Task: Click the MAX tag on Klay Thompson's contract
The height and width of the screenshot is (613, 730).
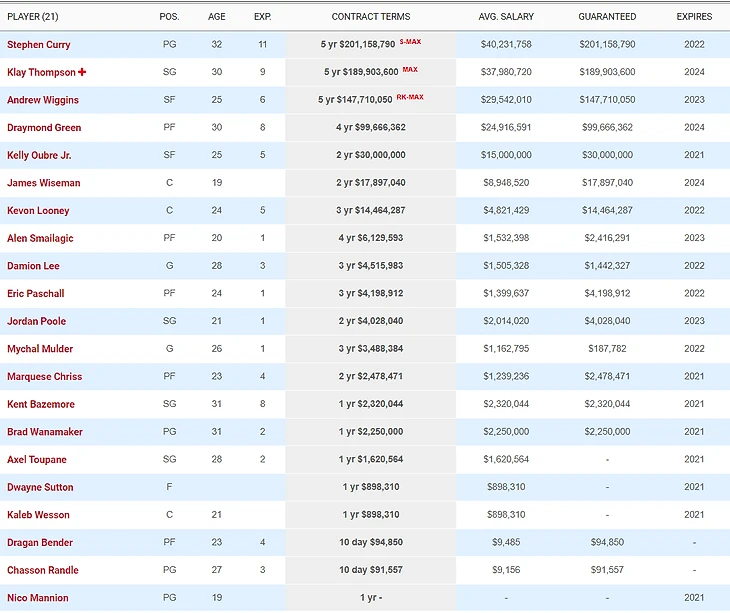Action: [x=410, y=70]
